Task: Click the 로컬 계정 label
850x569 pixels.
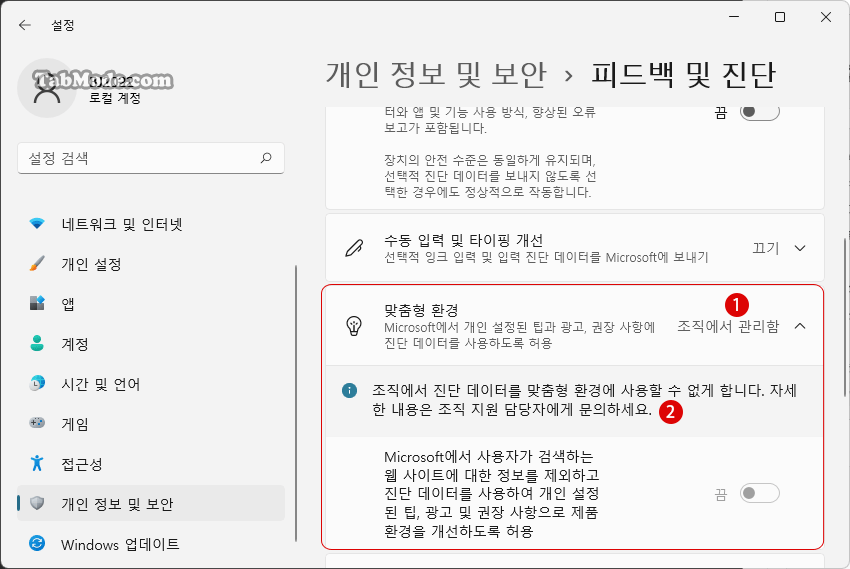Action: coord(115,98)
